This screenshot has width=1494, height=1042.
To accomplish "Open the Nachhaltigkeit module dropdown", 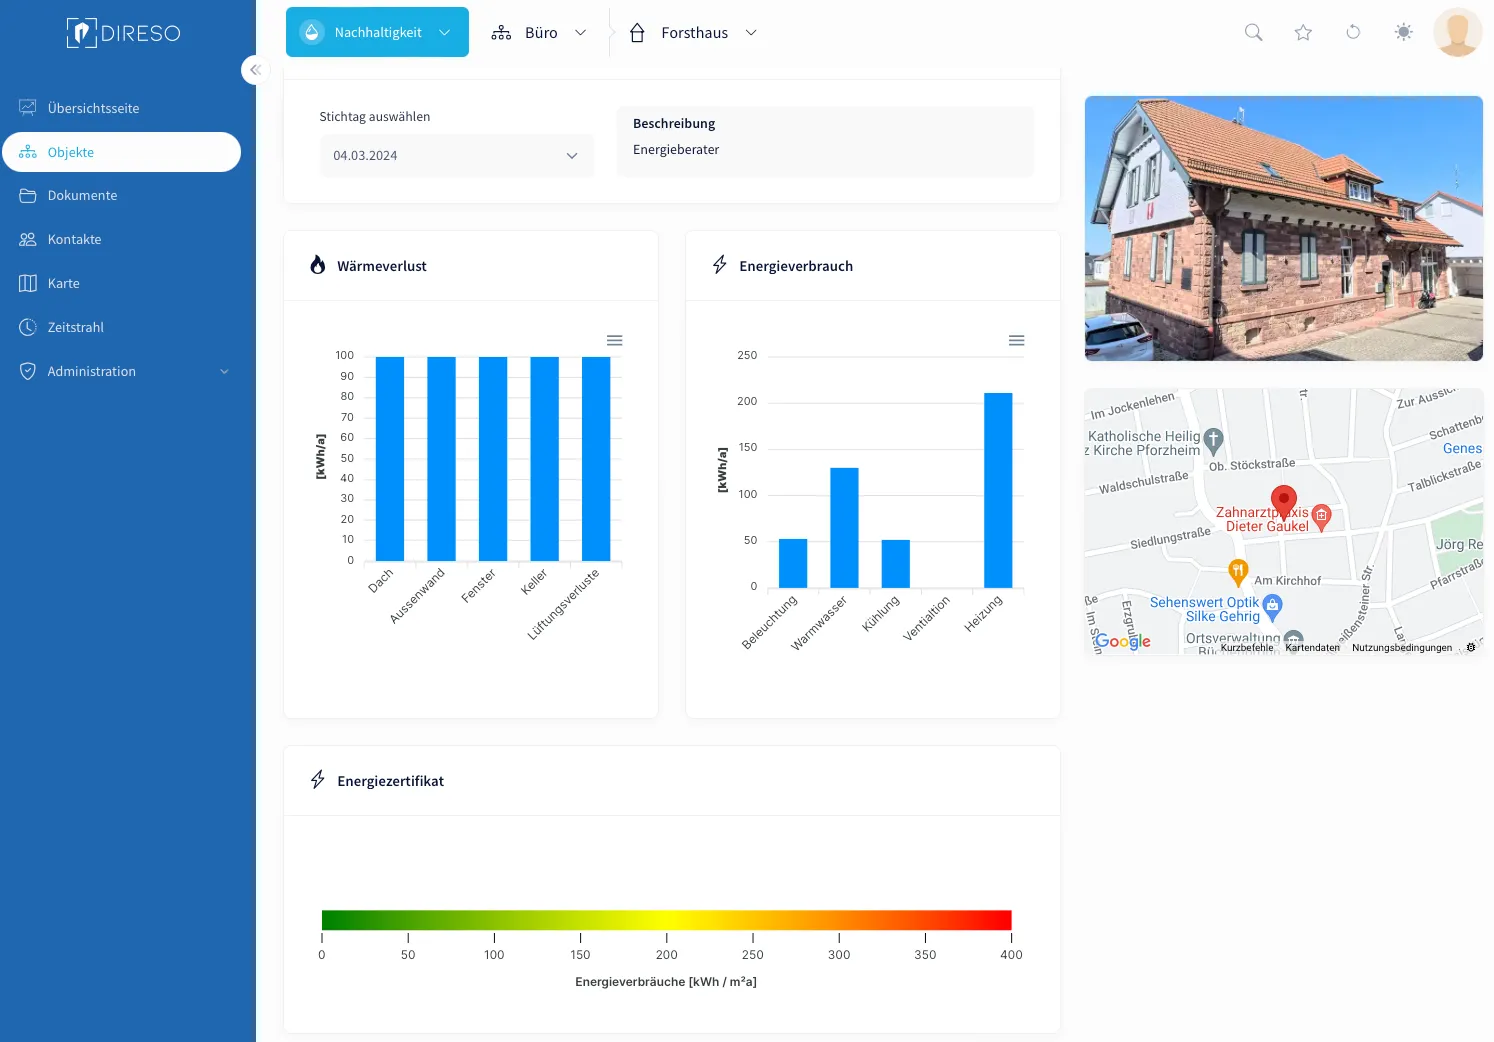I will pos(377,32).
